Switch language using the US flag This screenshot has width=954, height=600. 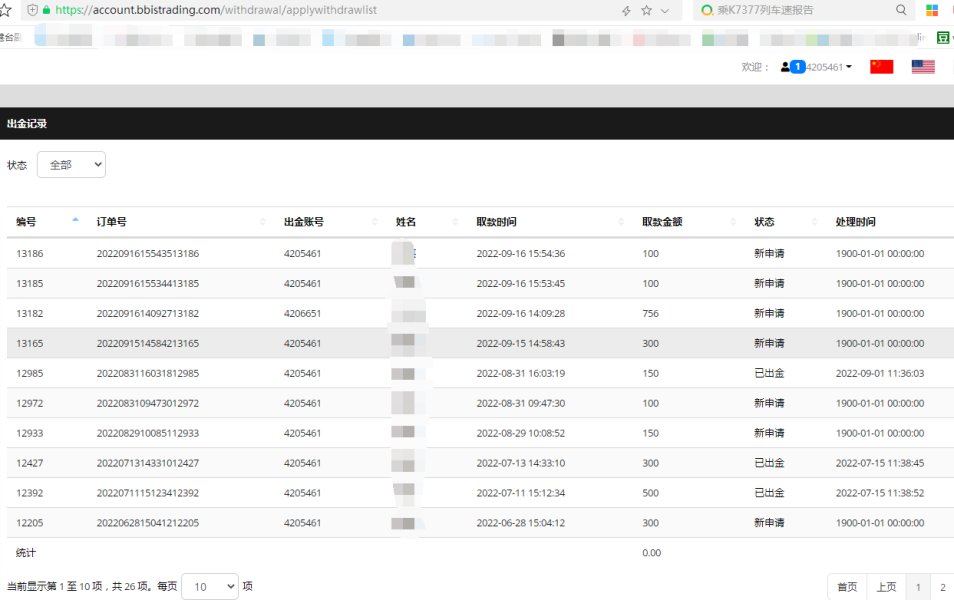(x=923, y=67)
